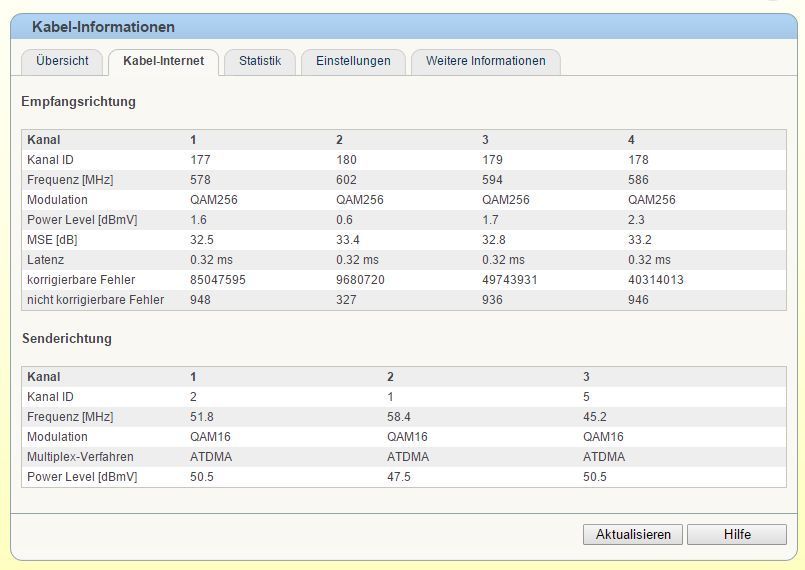Screen dimensions: 805x570
Task: Switch to the Übersicht tab
Action: [62, 61]
